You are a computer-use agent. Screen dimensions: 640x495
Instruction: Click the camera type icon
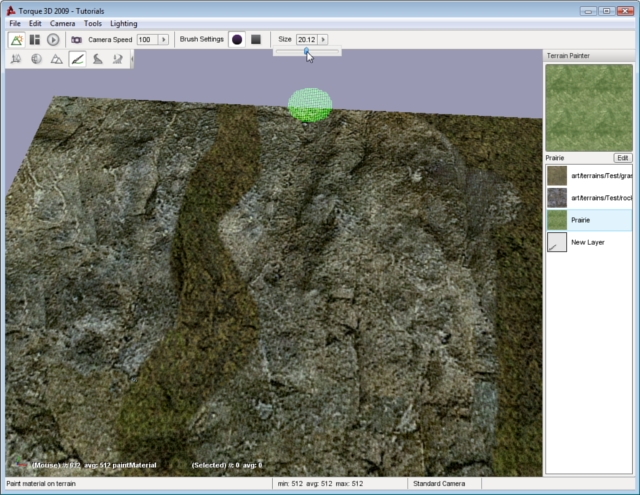click(x=76, y=39)
